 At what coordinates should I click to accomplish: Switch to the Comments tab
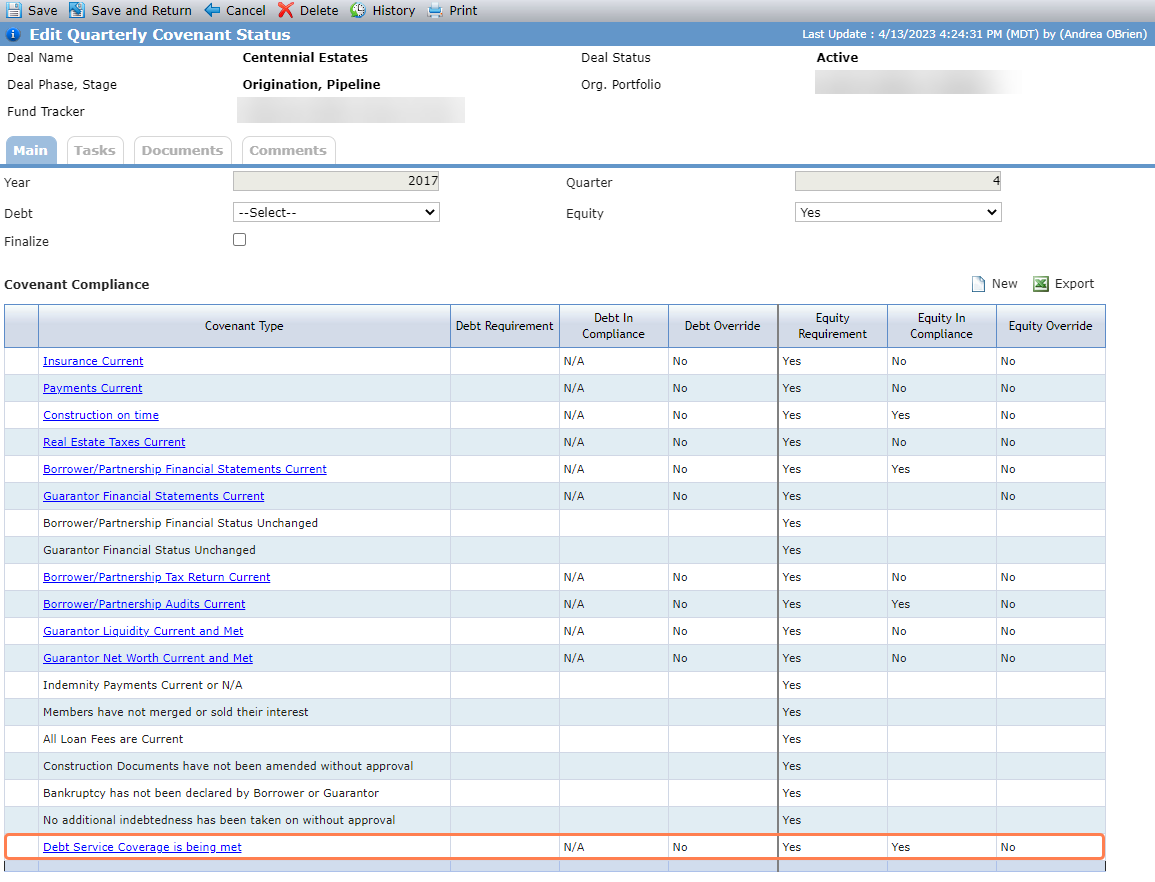(x=288, y=150)
